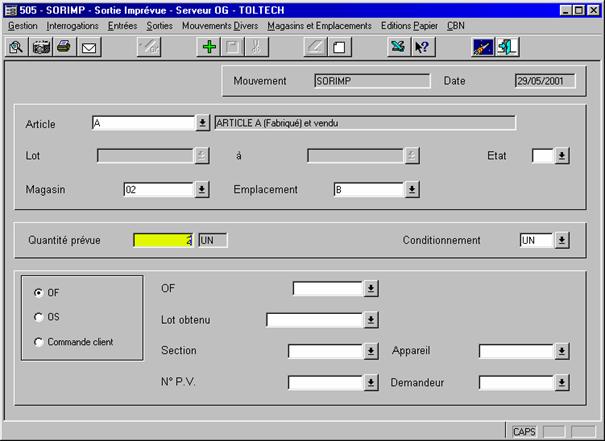Select the OS radio button
Viewport: 605px width, 441px height.
pyautogui.click(x=39, y=317)
